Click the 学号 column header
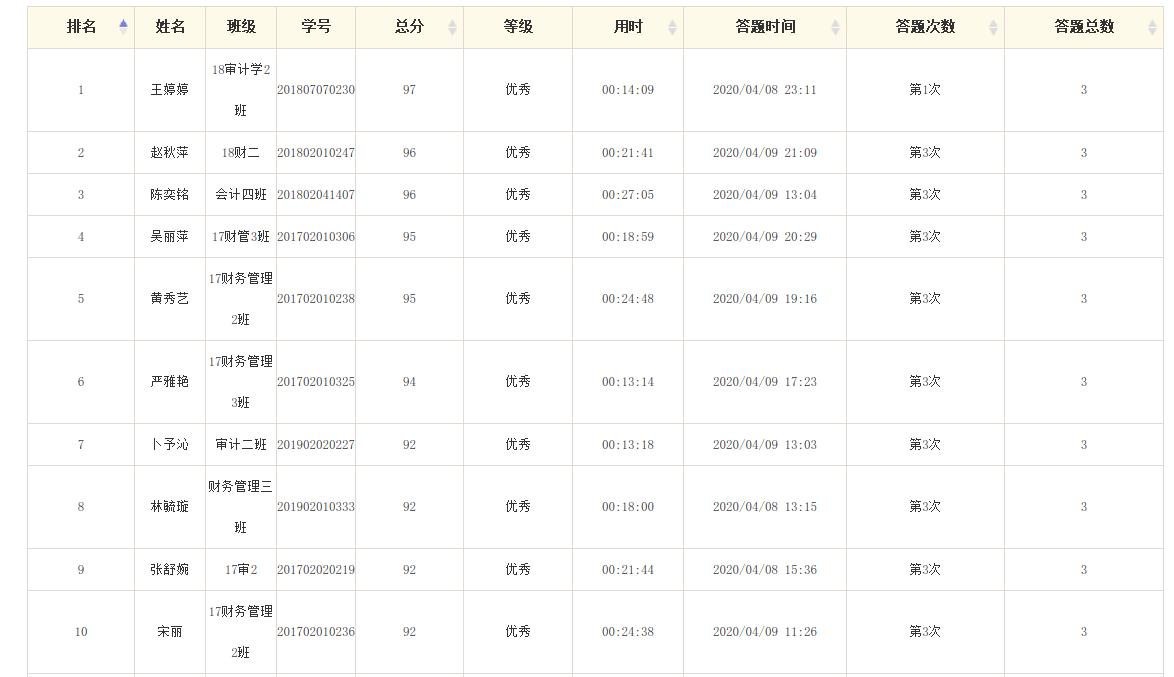This screenshot has width=1174, height=677. click(x=316, y=27)
